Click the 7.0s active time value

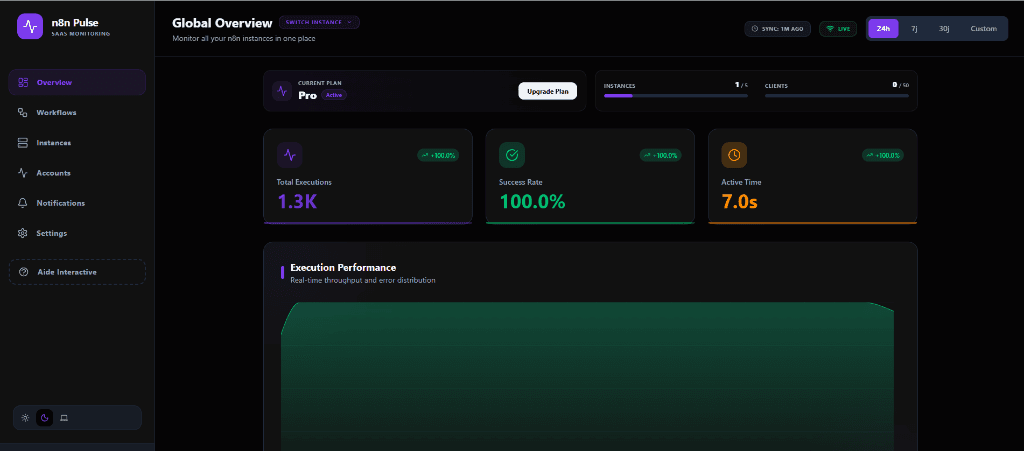click(739, 202)
